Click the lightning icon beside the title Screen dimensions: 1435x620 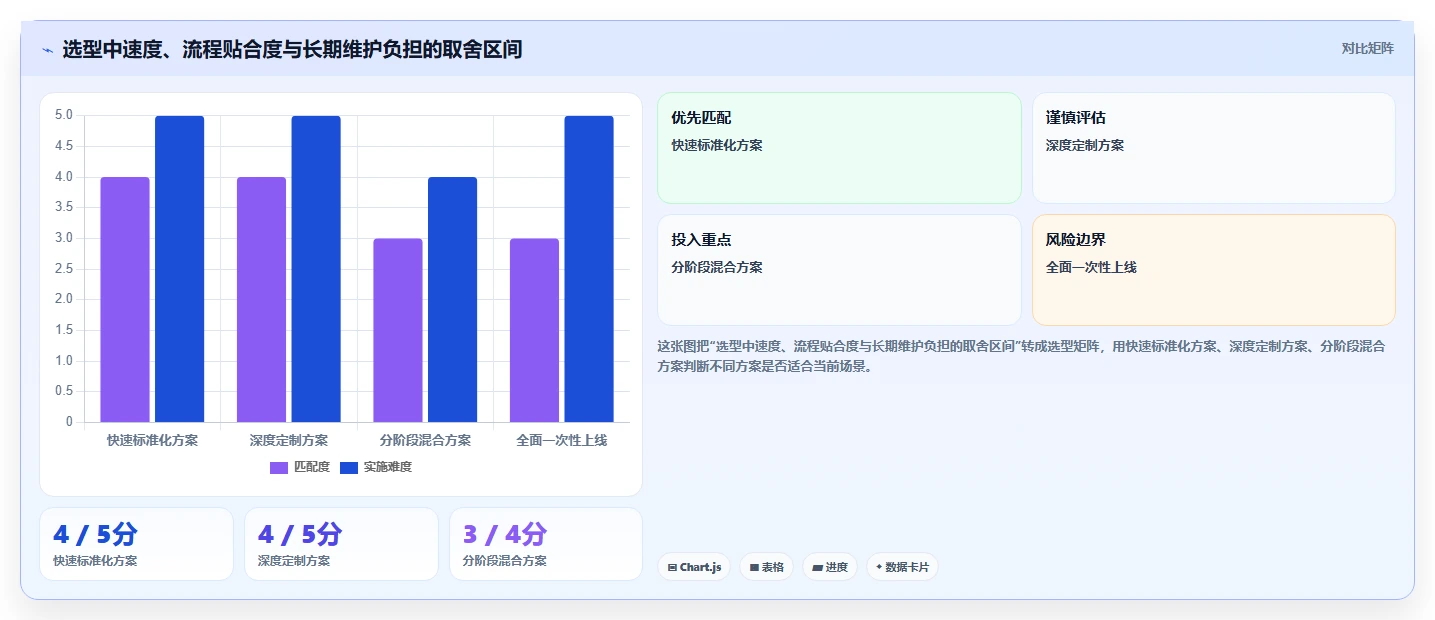point(48,50)
